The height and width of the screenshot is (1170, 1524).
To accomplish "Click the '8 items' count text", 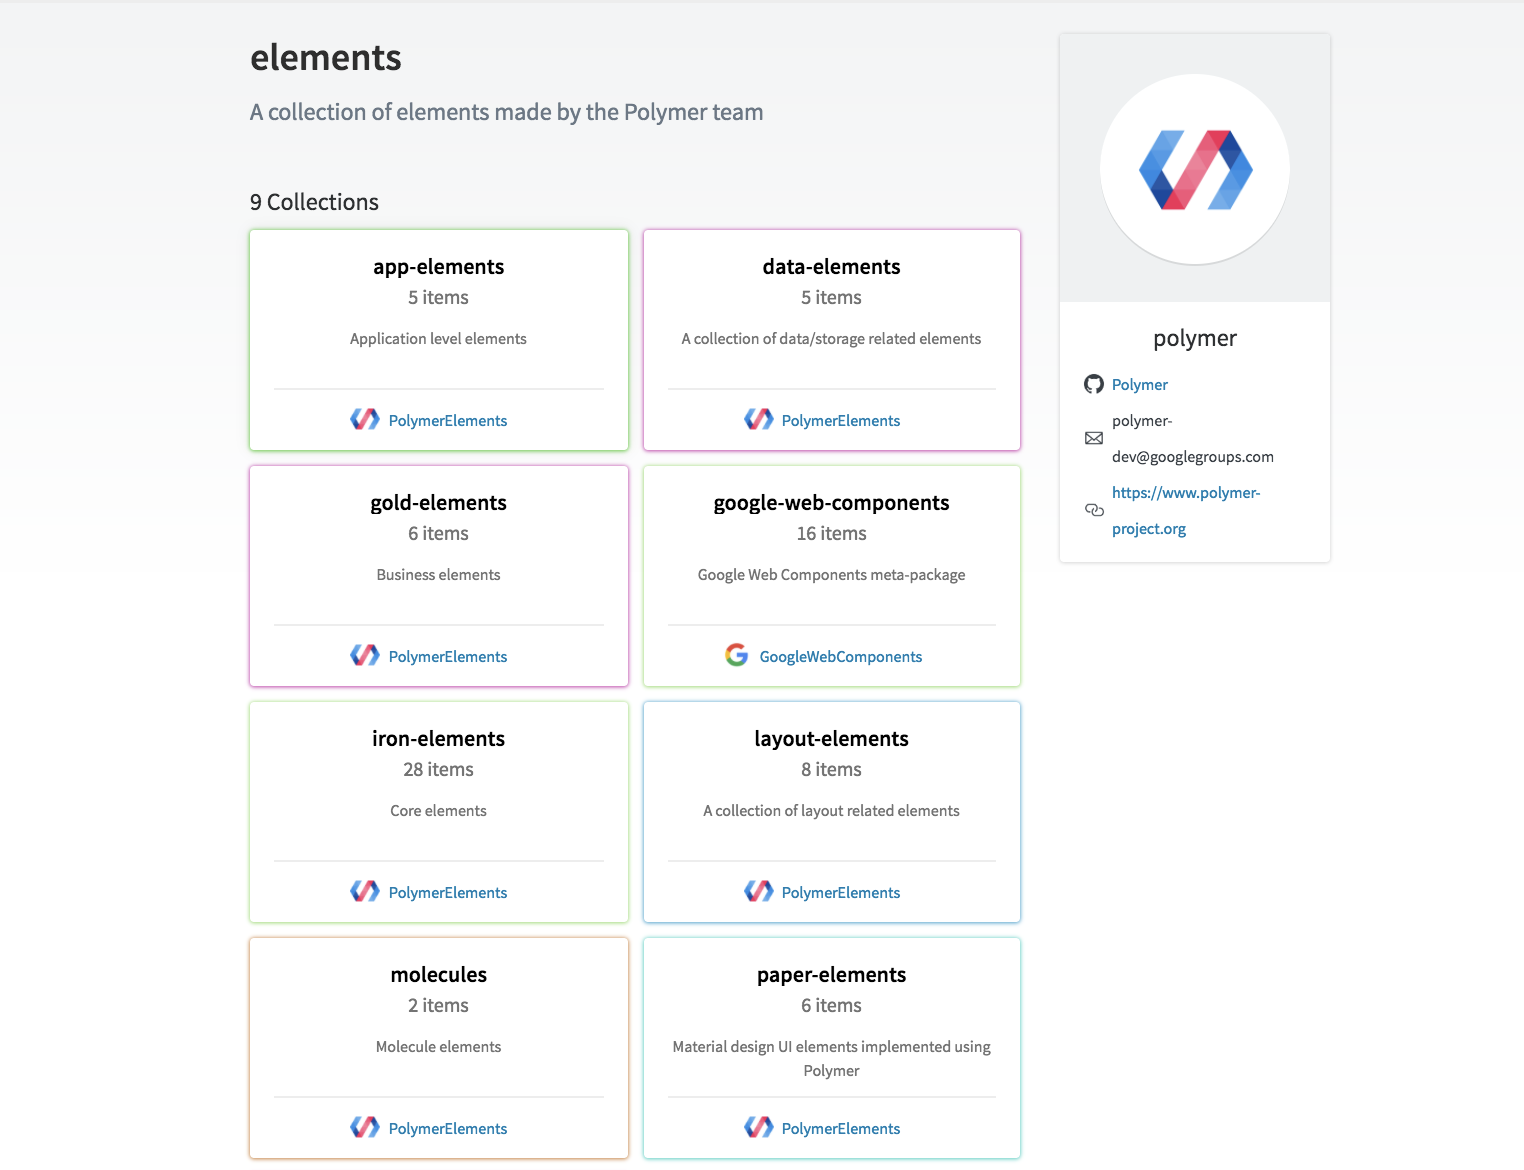I will pyautogui.click(x=831, y=770).
